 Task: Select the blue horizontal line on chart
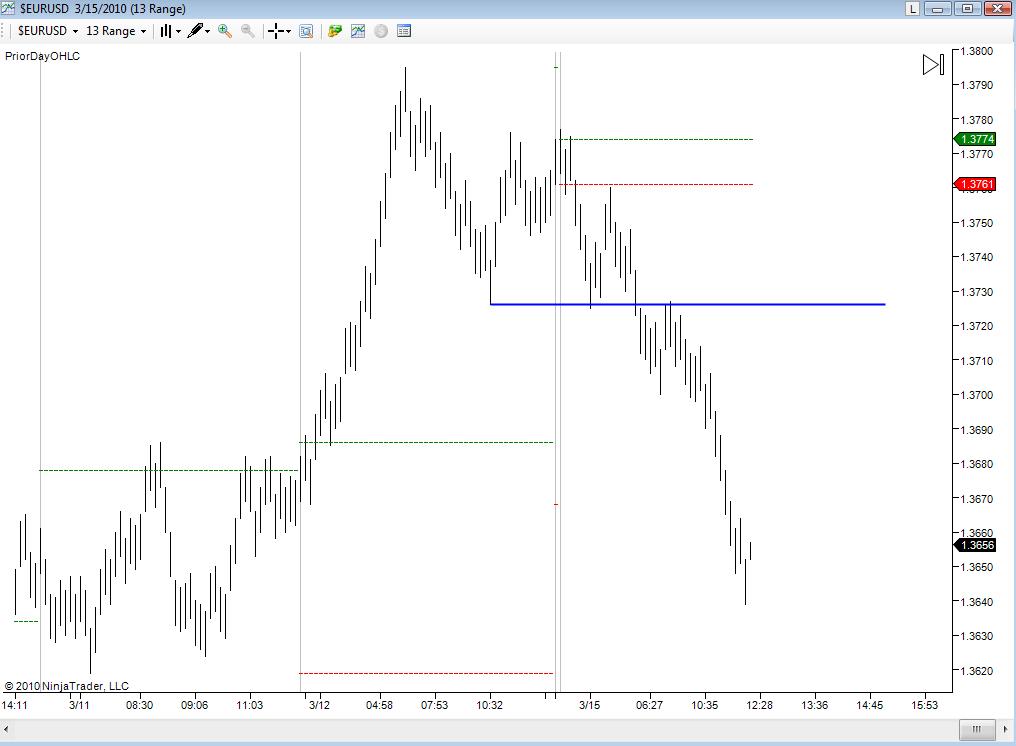687,304
